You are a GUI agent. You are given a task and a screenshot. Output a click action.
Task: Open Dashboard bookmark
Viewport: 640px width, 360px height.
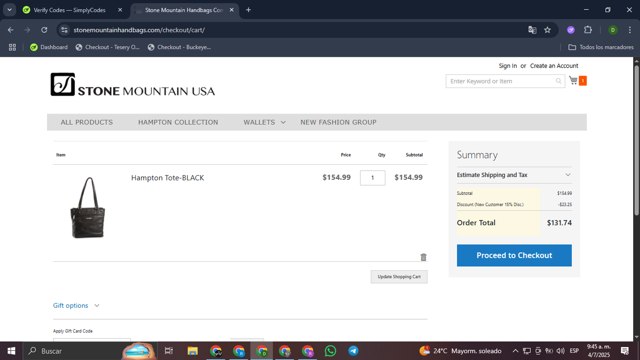(x=49, y=47)
